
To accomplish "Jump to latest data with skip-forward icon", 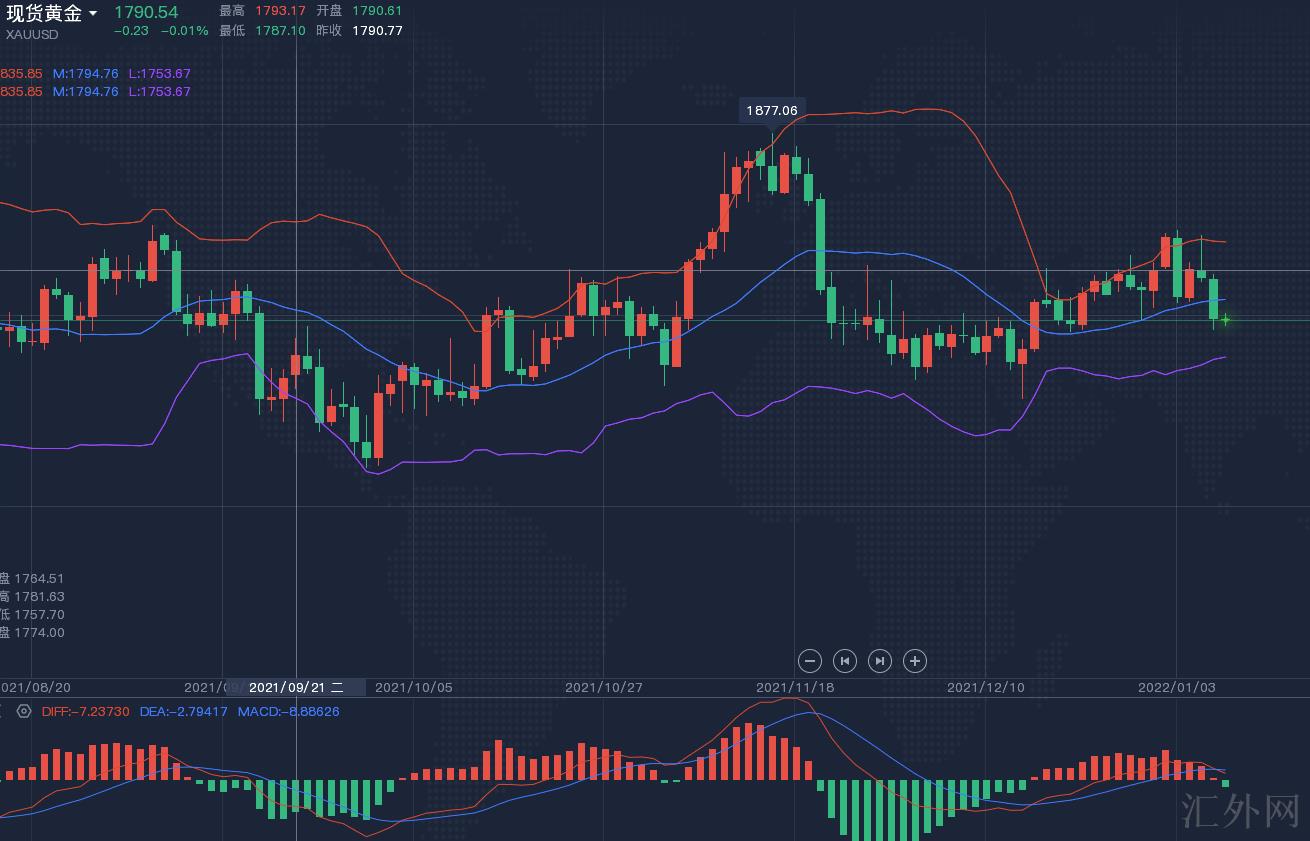I will coord(879,660).
